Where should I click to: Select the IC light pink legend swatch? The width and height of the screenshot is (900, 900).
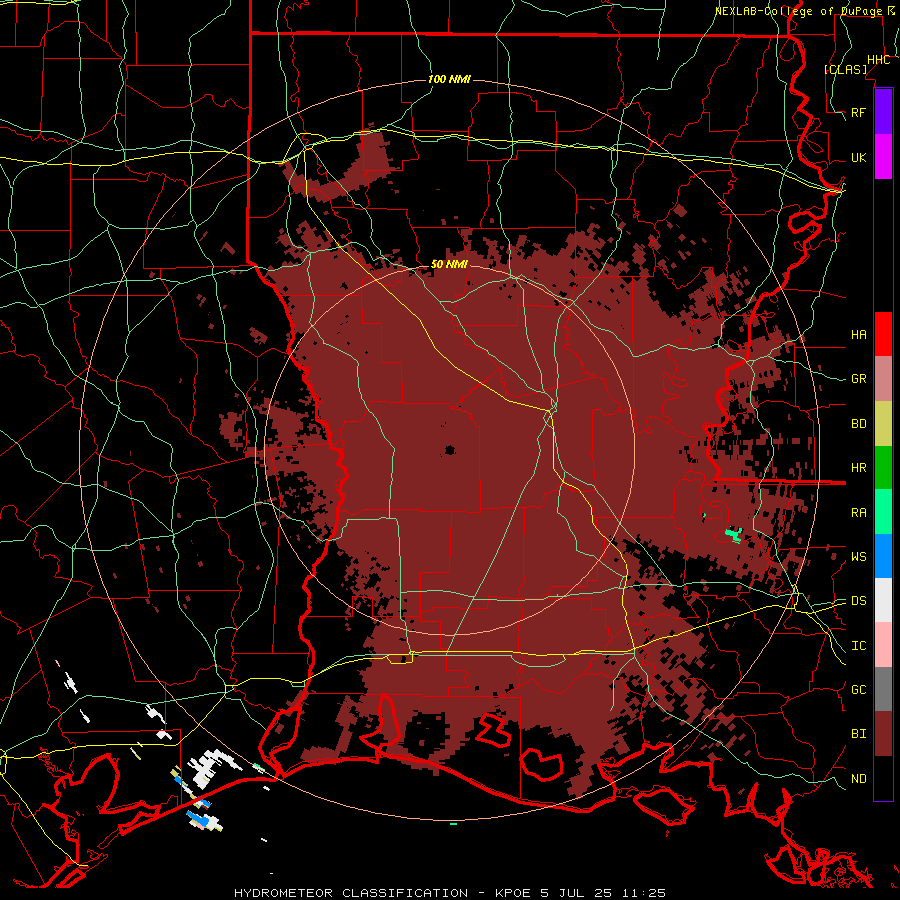click(883, 645)
